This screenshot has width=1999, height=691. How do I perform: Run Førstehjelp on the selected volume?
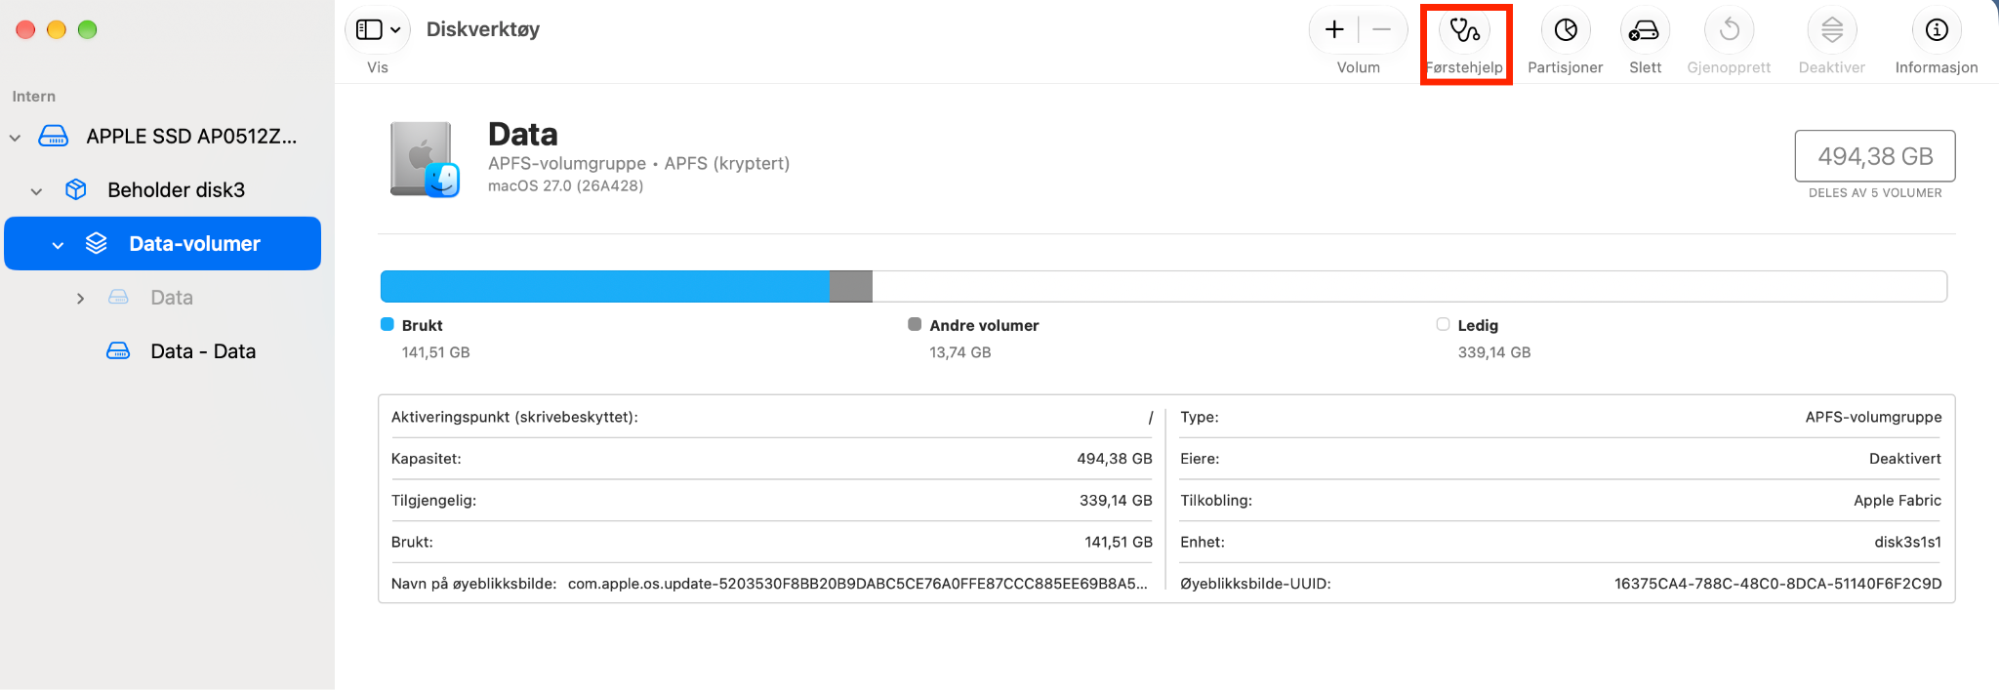tap(1465, 31)
